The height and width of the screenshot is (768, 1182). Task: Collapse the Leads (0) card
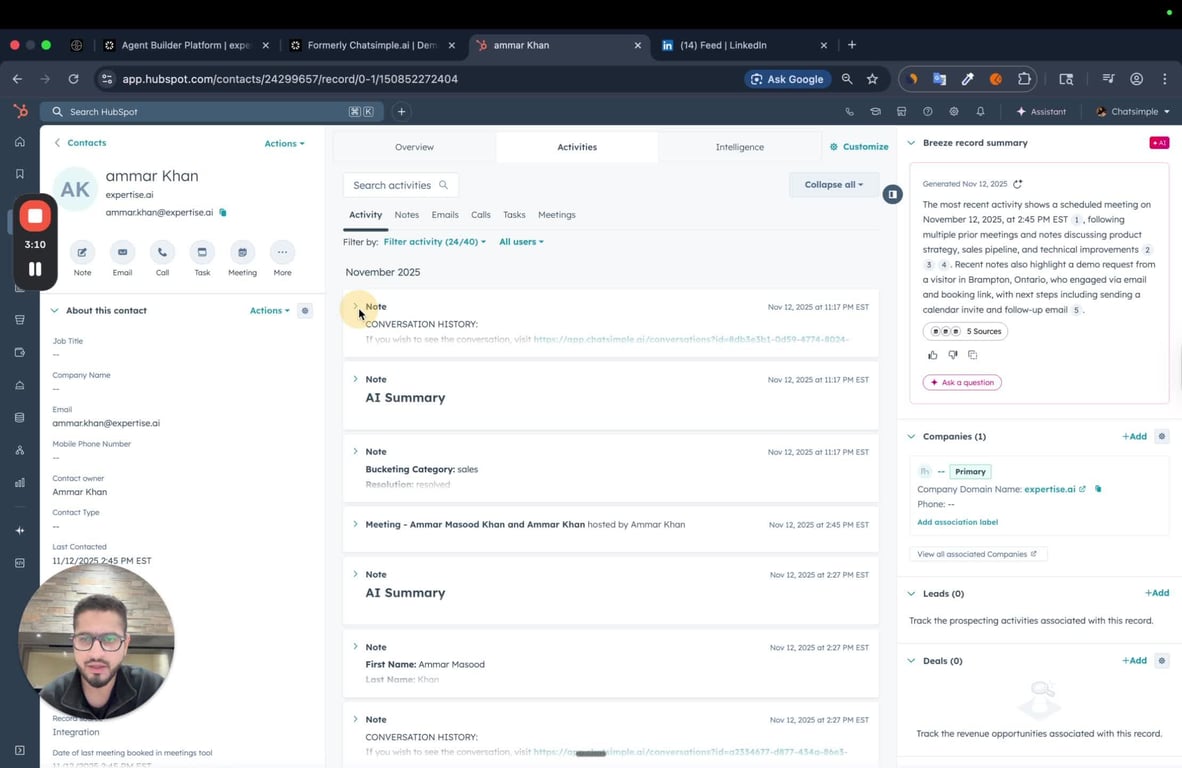pos(911,594)
